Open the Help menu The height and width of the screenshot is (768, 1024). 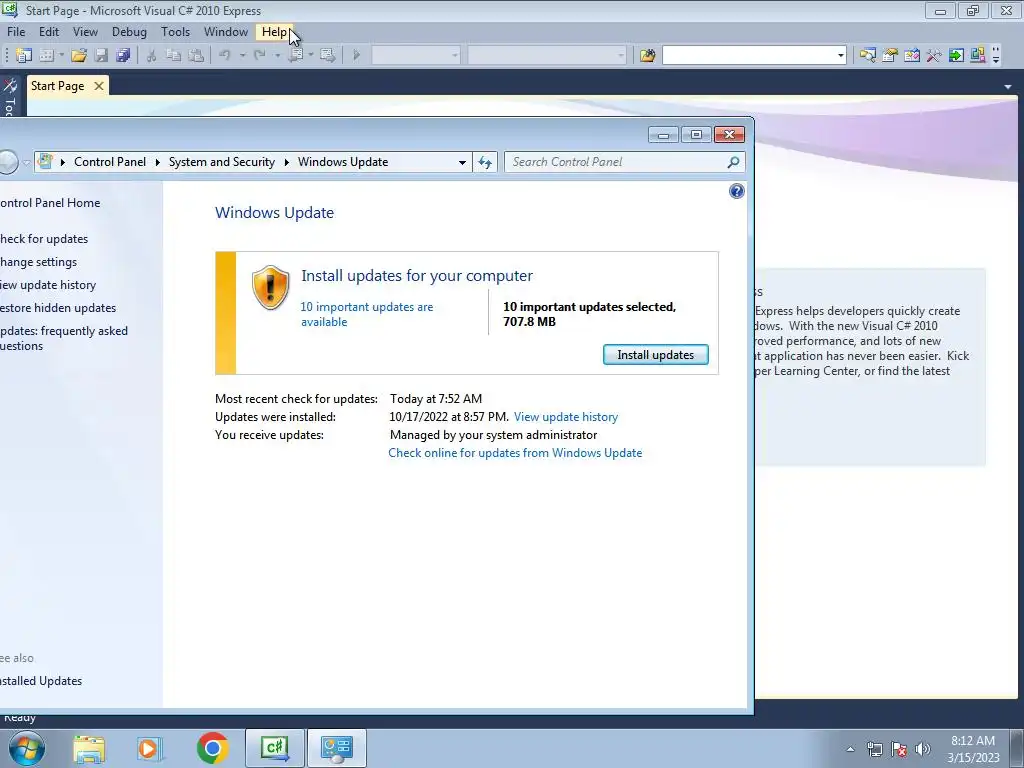[274, 32]
